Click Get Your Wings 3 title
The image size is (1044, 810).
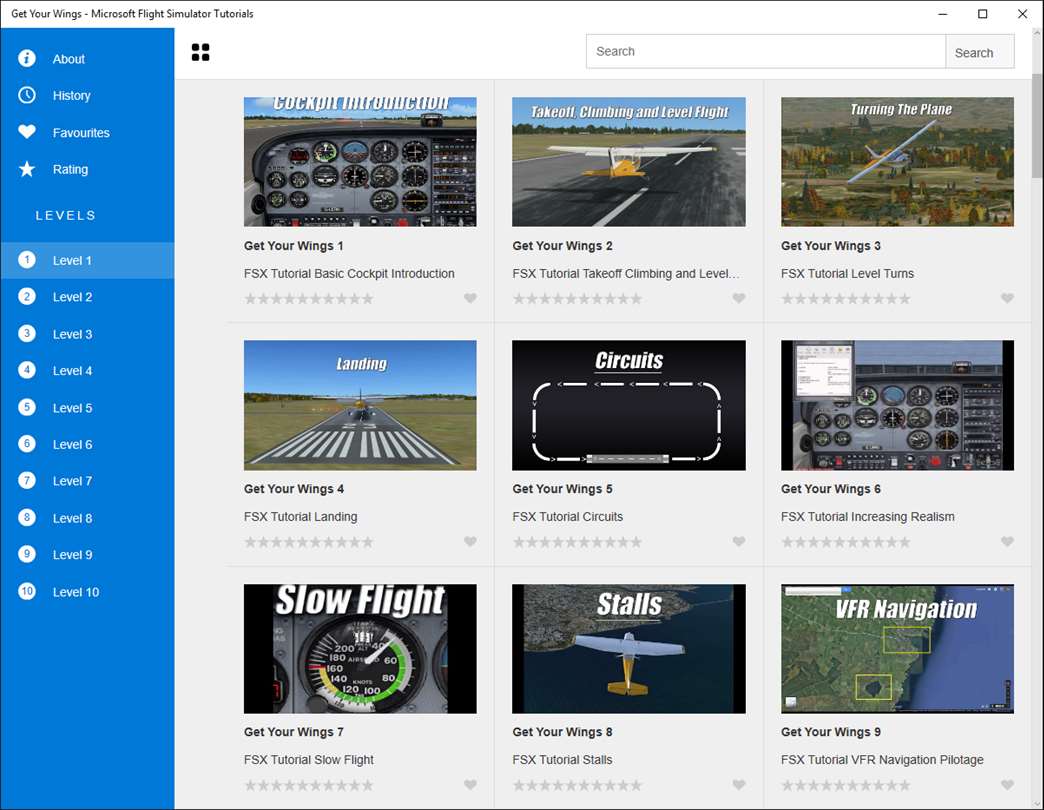831,246
